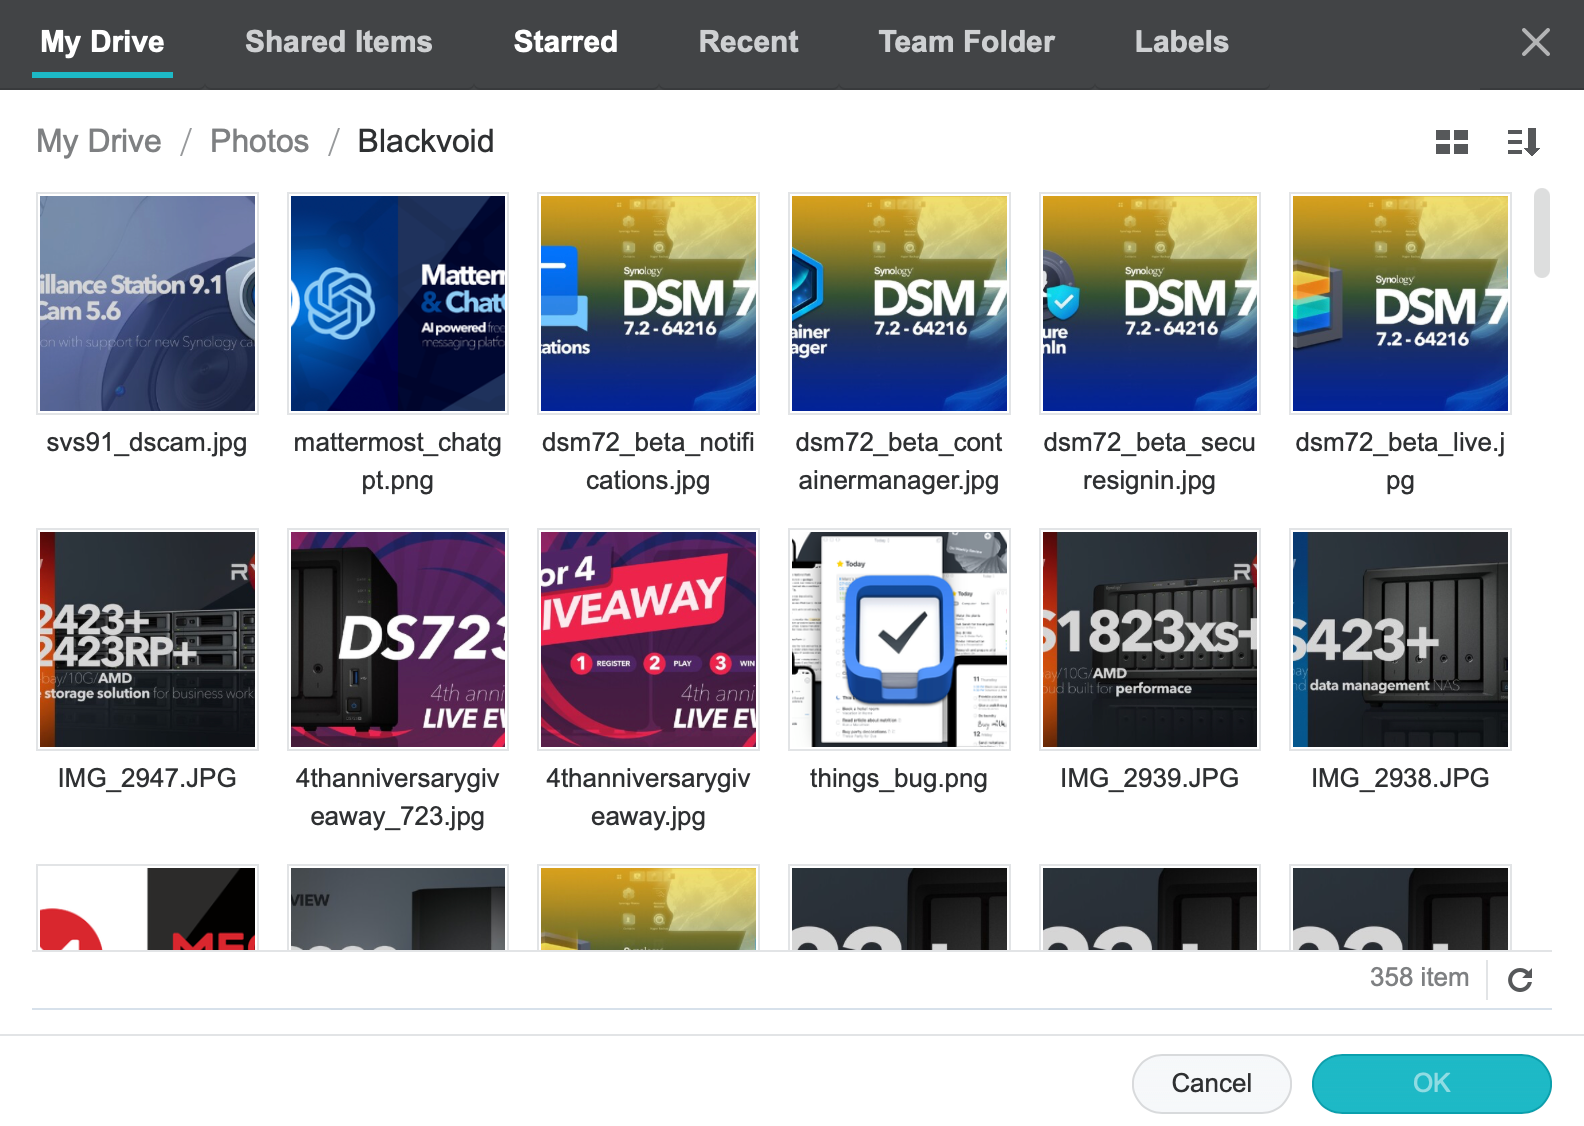Open the Team Folder tab
Viewport: 1584px width, 1126px height.
tap(966, 42)
